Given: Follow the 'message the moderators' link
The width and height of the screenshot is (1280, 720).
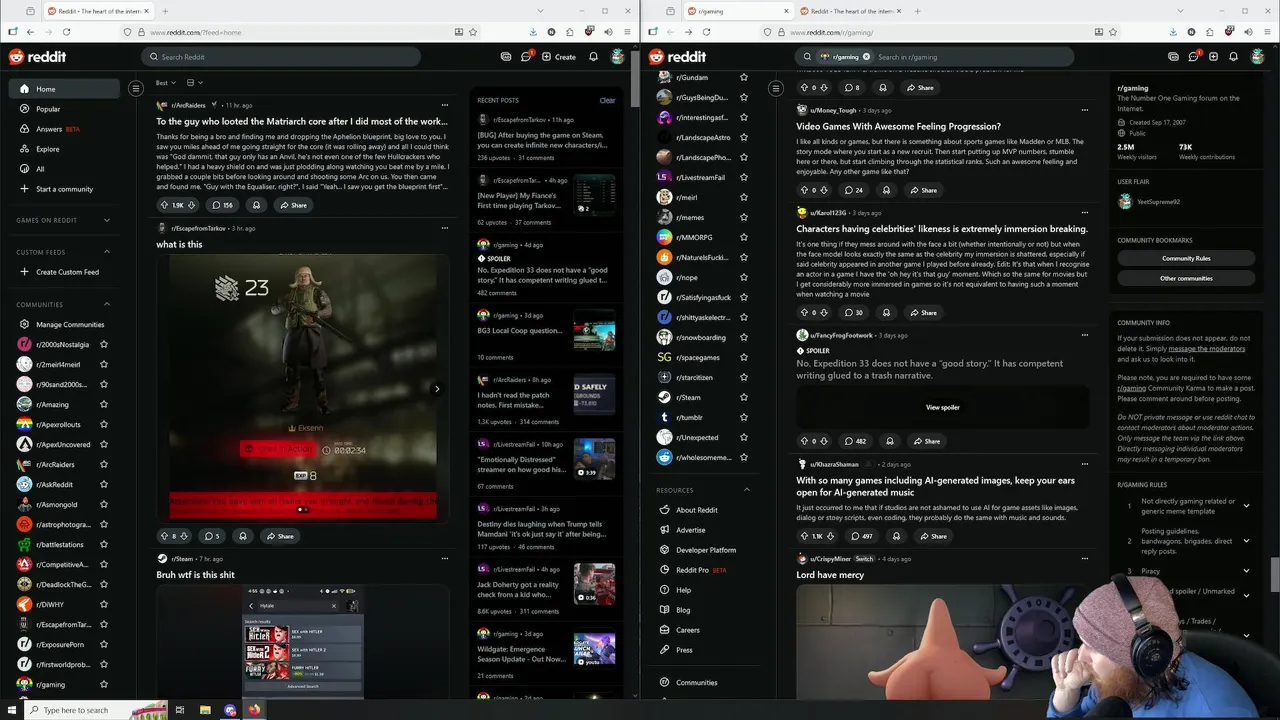Looking at the screenshot, I should pos(1206,349).
